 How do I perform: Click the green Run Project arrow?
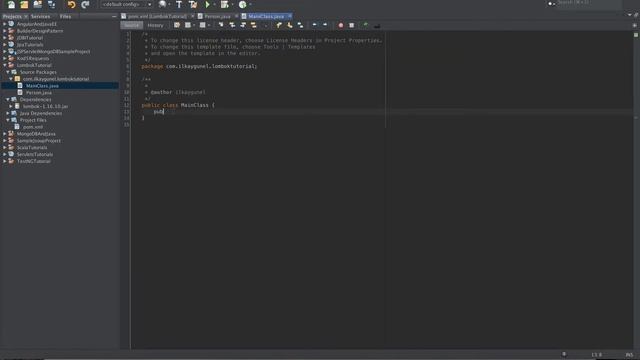tap(207, 4)
